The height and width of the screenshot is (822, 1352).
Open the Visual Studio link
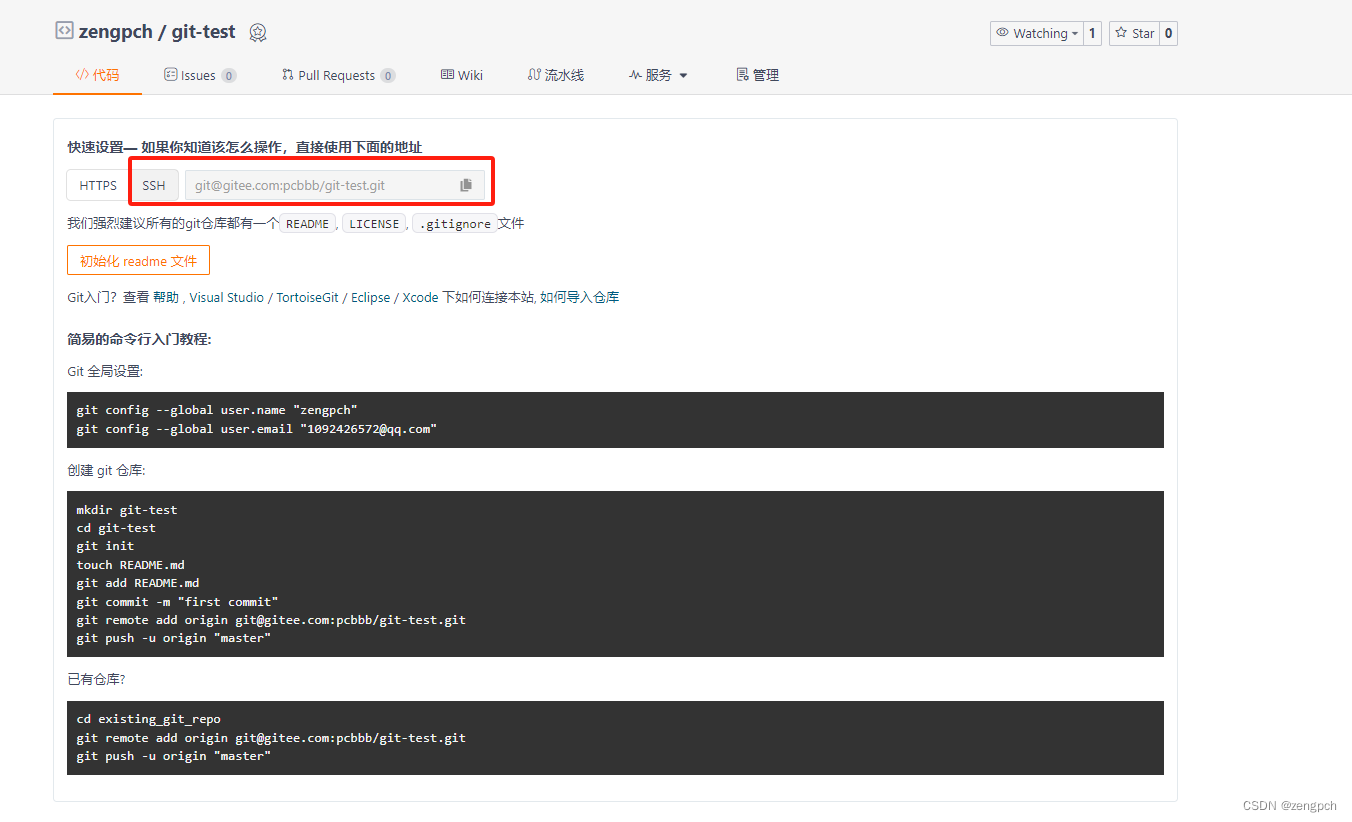tap(227, 297)
